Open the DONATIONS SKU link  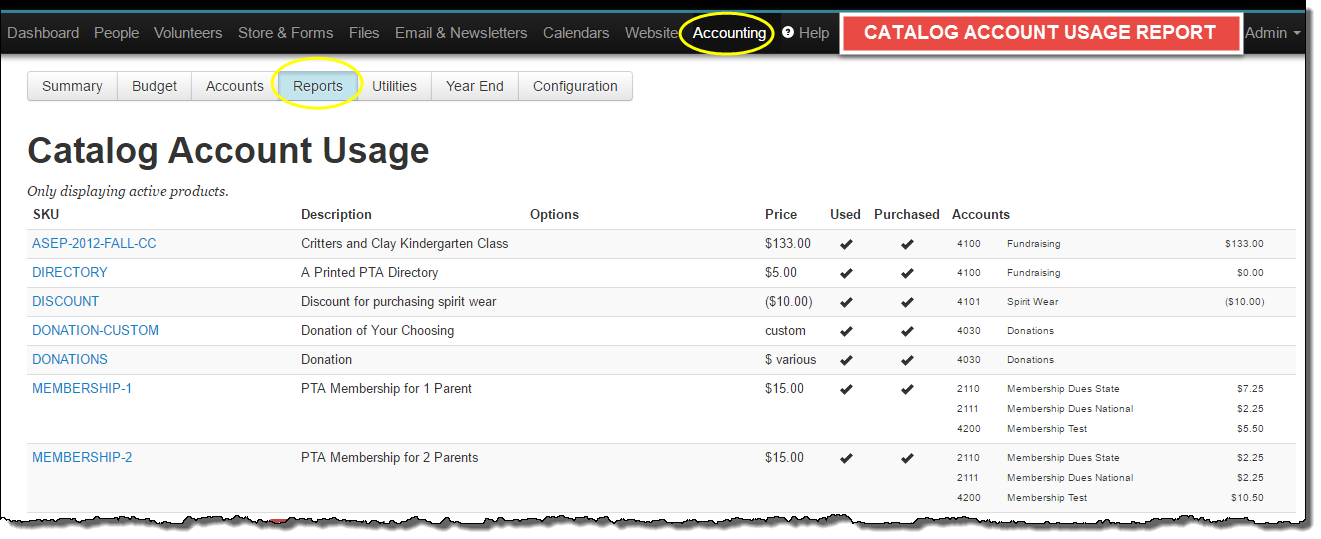(x=70, y=359)
